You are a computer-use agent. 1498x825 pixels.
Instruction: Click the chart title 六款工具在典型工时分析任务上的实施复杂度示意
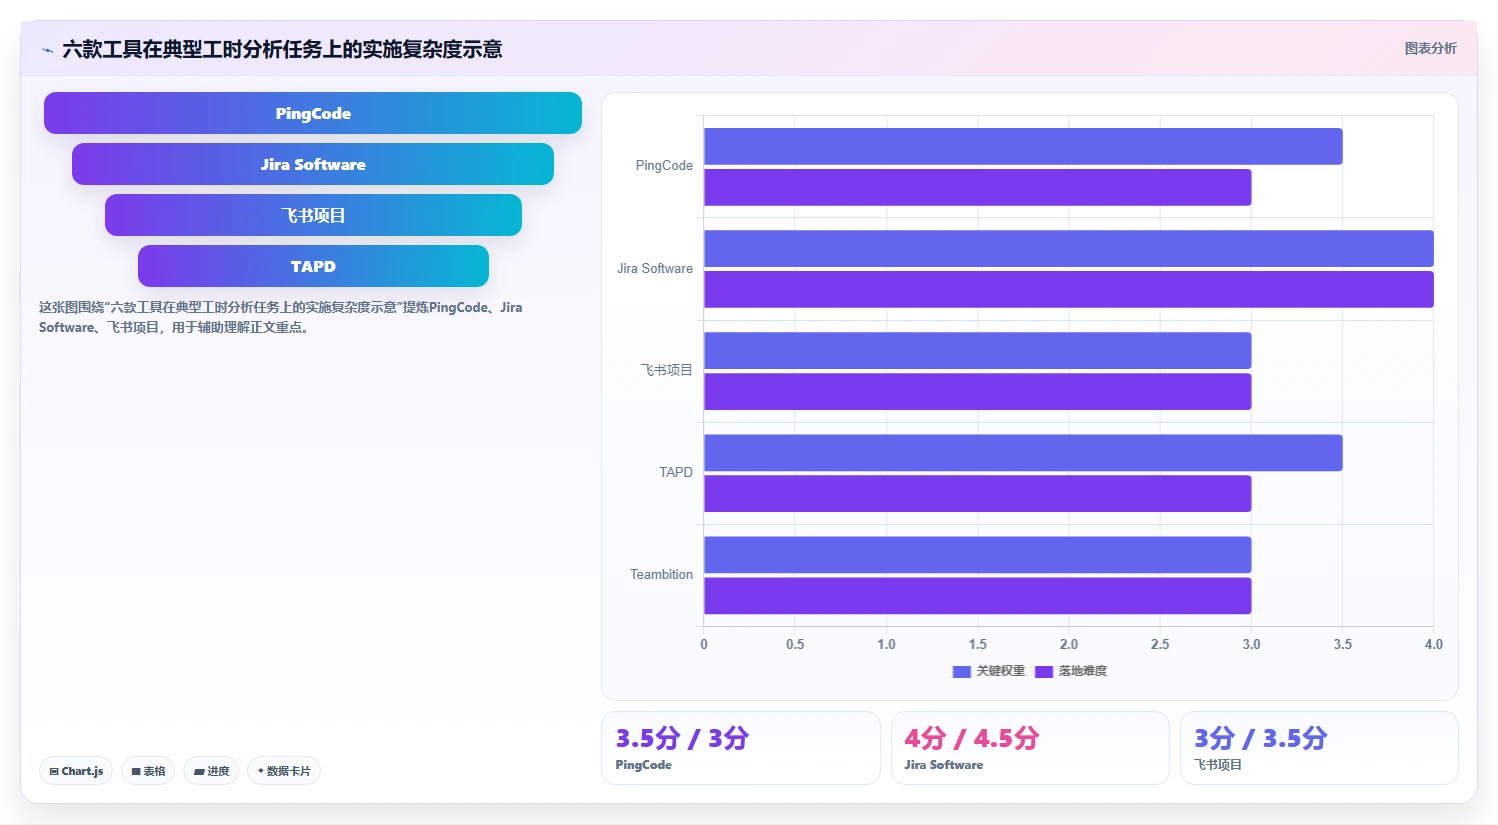pyautogui.click(x=282, y=49)
